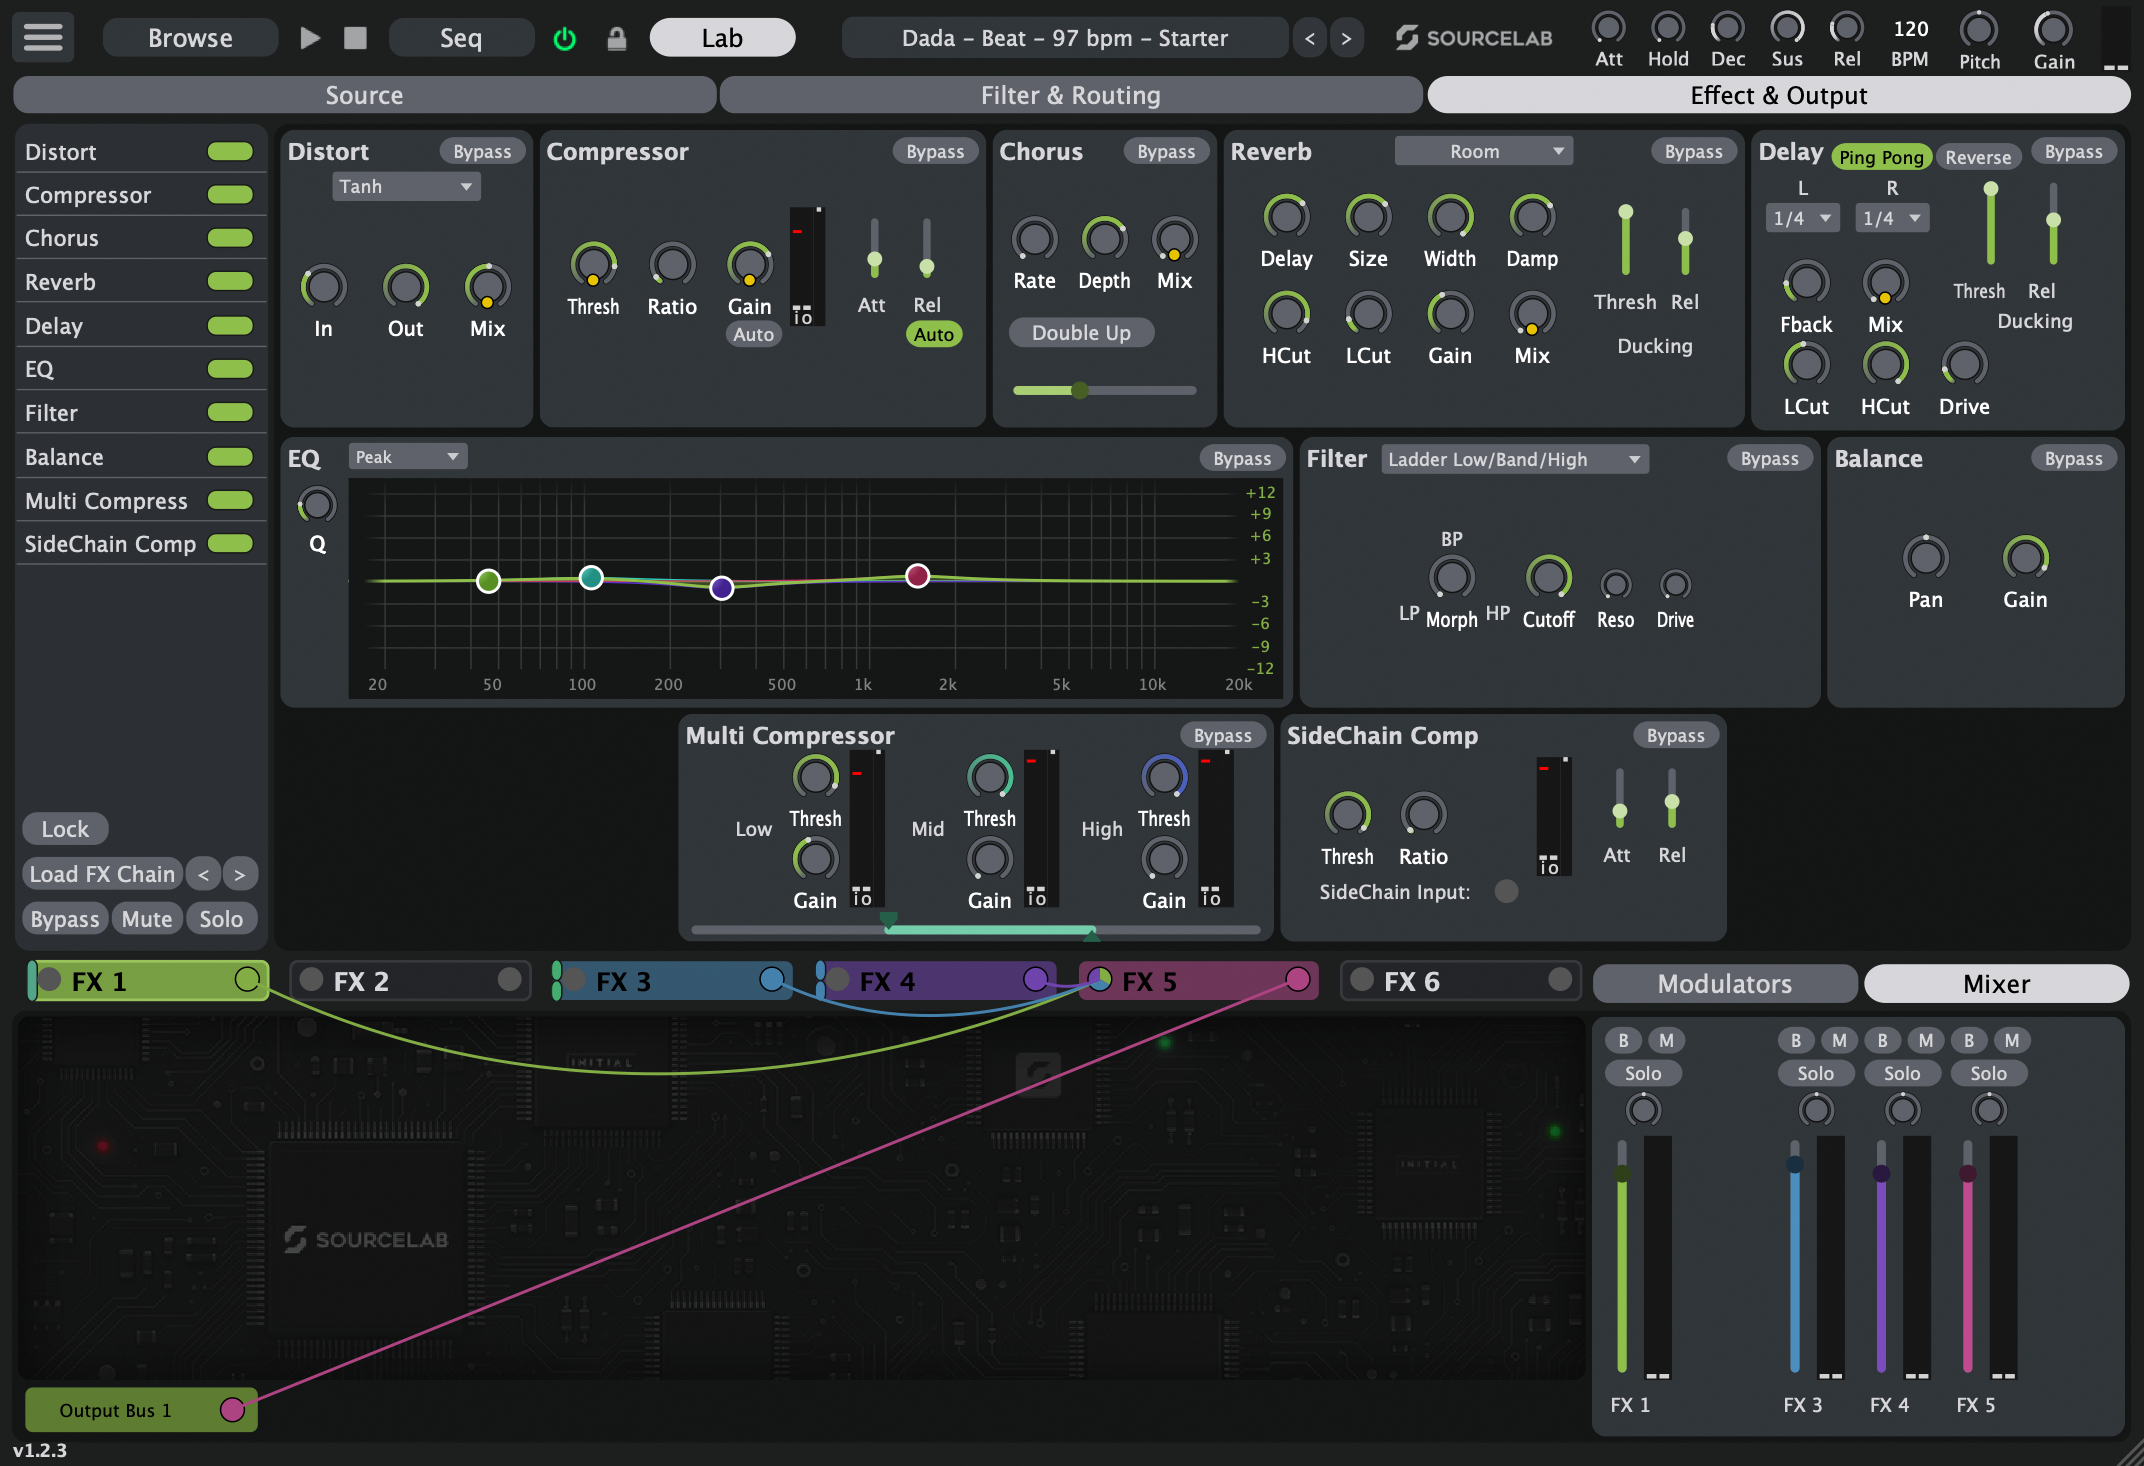Click the Multi Compressor High Gain knob
The image size is (2144, 1466).
[x=1164, y=859]
